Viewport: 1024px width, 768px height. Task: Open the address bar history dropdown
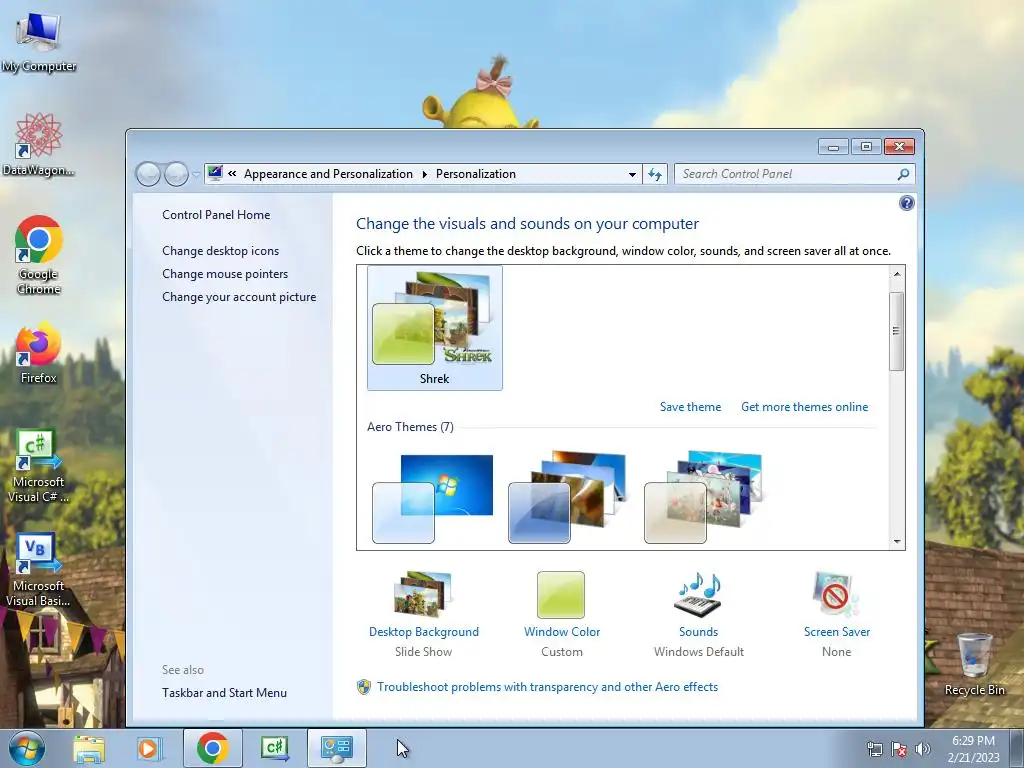[632, 174]
